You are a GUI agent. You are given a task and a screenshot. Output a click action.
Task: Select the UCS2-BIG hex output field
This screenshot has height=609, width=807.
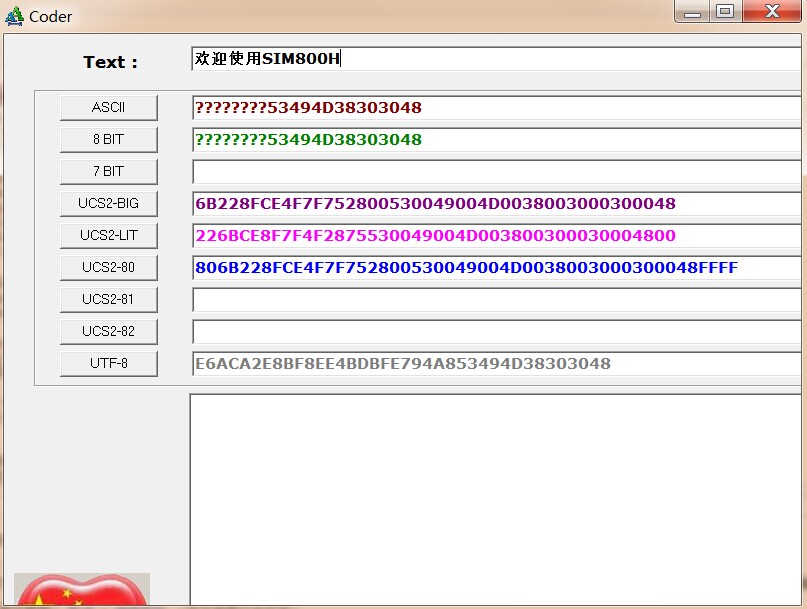497,203
